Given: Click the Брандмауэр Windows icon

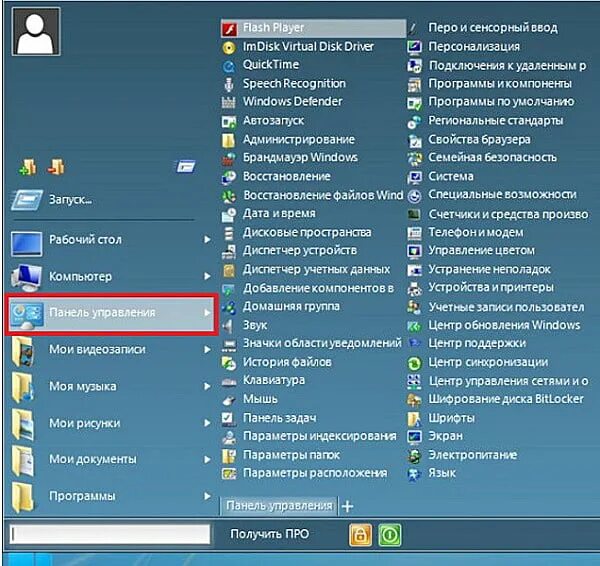Looking at the screenshot, I should (x=229, y=158).
